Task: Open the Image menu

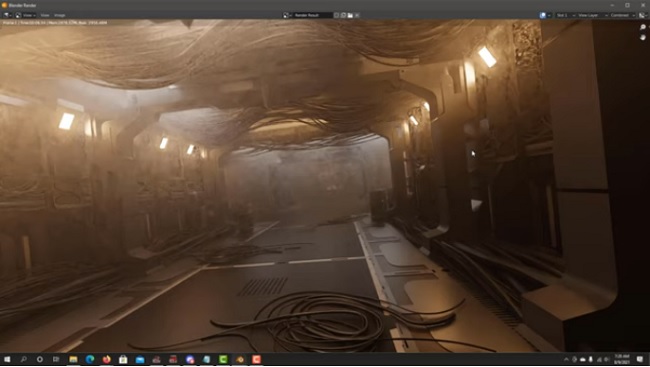Action: [60, 15]
